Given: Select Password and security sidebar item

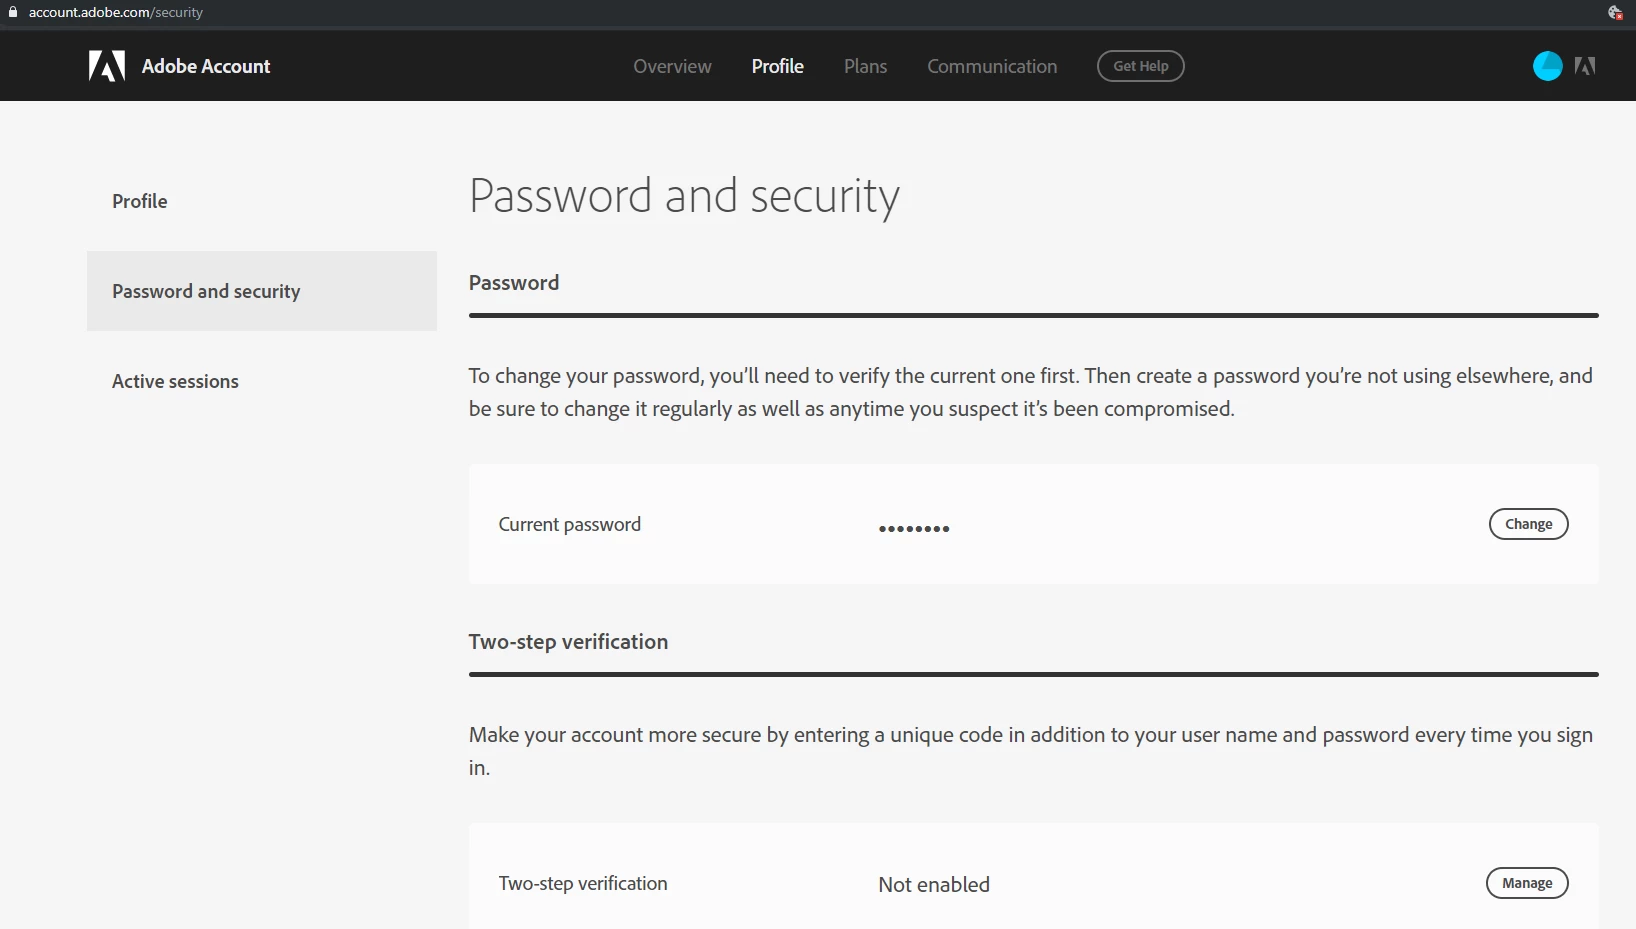Looking at the screenshot, I should [262, 291].
